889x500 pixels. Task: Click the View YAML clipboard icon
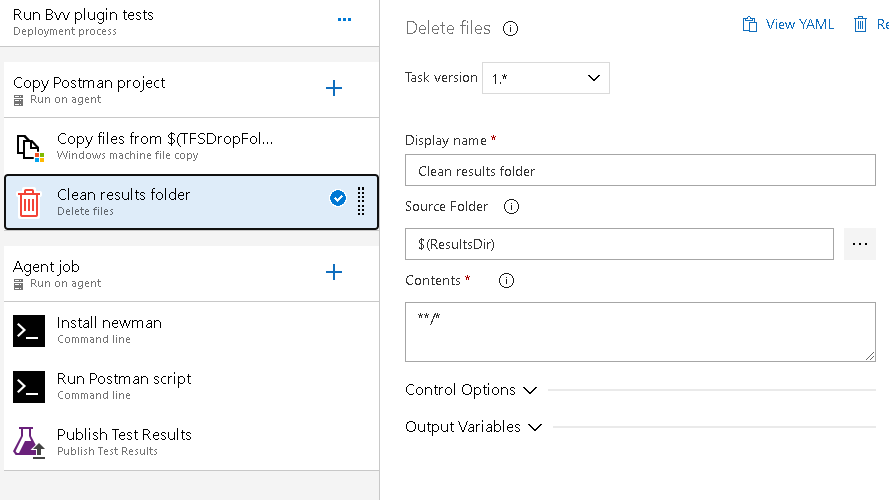[x=750, y=24]
